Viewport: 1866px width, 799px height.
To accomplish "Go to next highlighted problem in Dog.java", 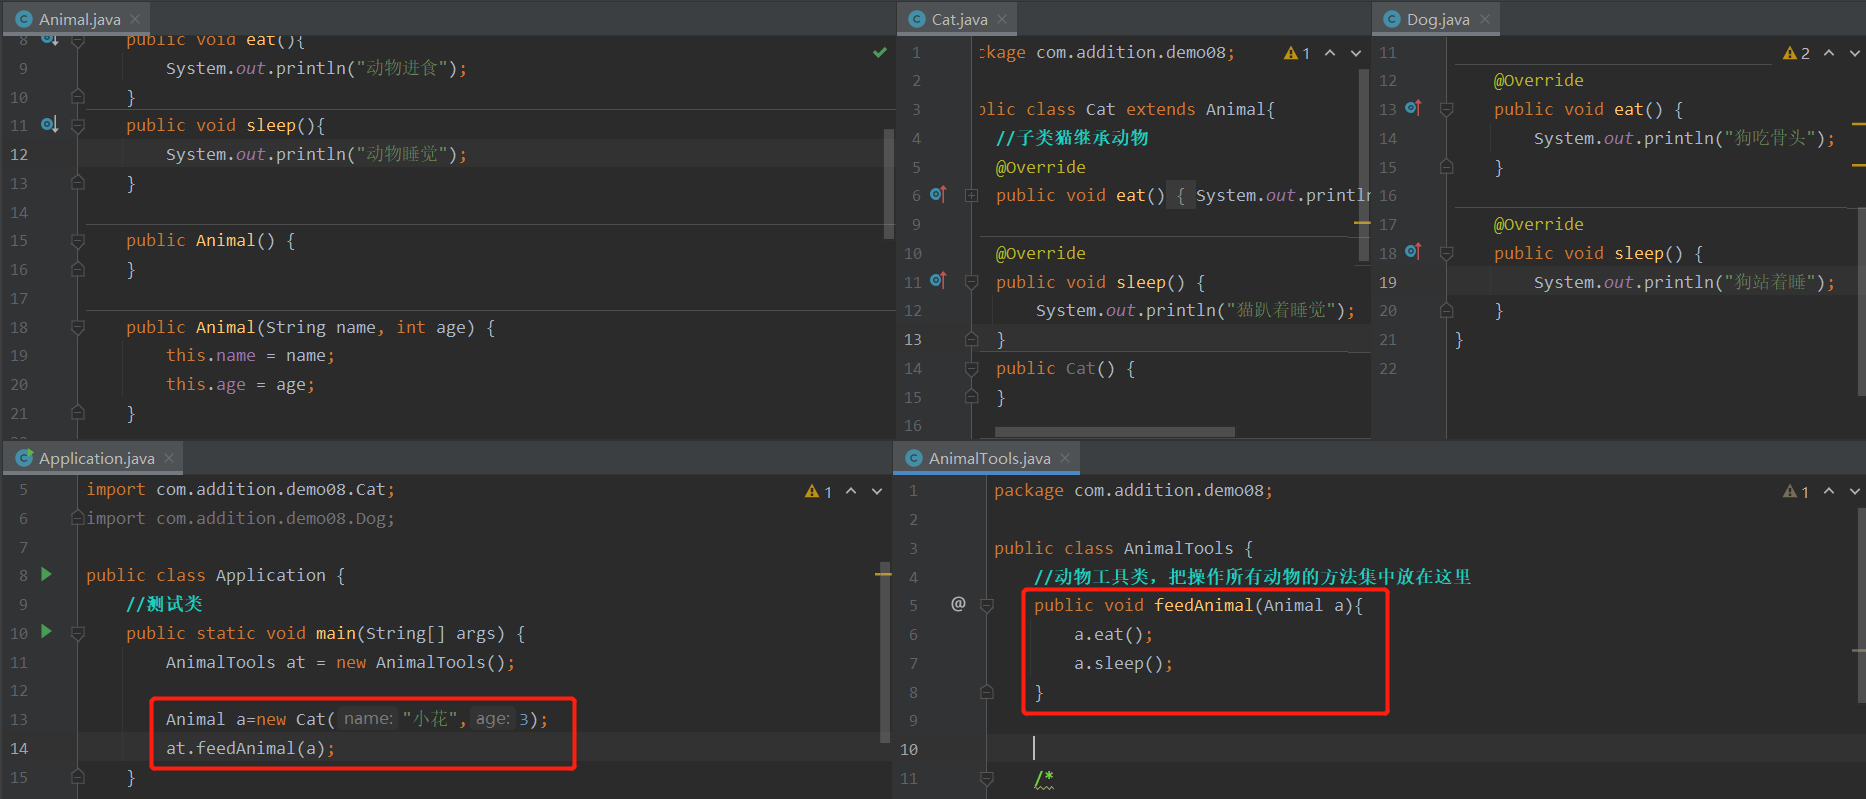I will point(1855,53).
